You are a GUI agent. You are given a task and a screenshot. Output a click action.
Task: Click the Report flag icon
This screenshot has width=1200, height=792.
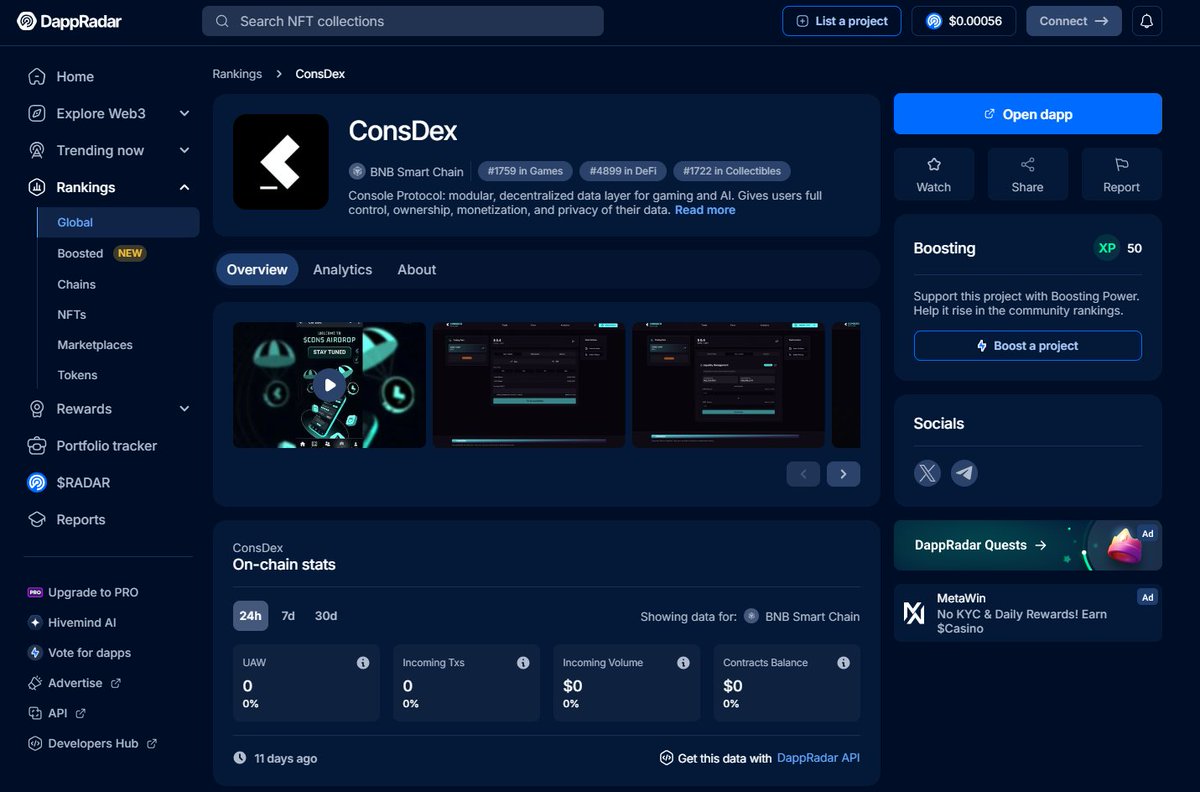click(x=1120, y=173)
